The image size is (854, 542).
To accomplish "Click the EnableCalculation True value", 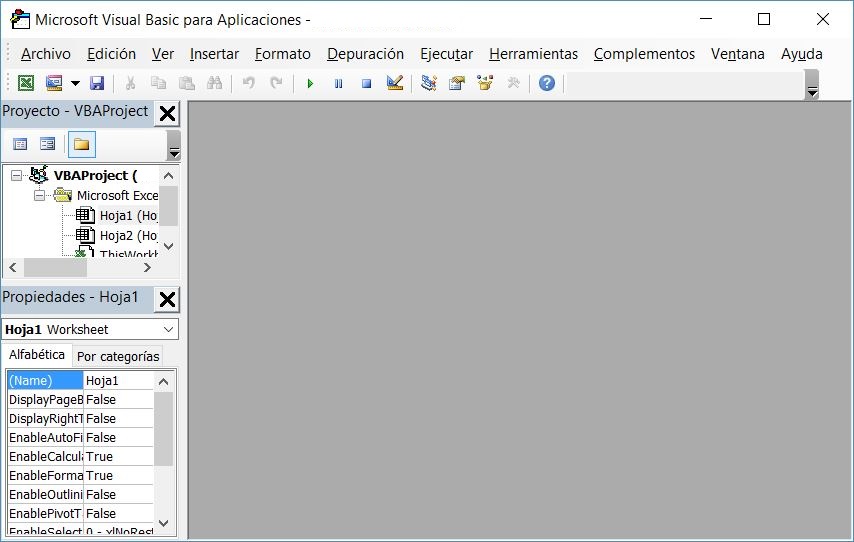I will [x=119, y=456].
